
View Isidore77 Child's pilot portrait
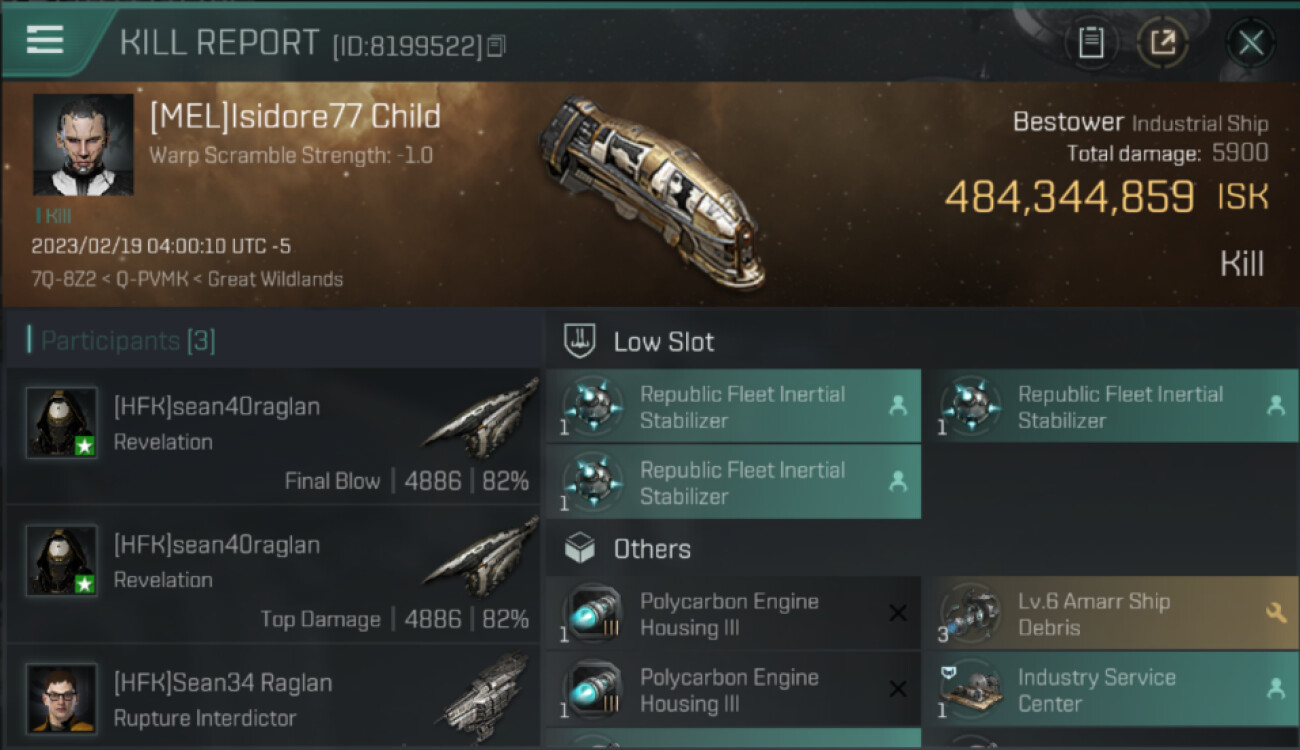[83, 144]
